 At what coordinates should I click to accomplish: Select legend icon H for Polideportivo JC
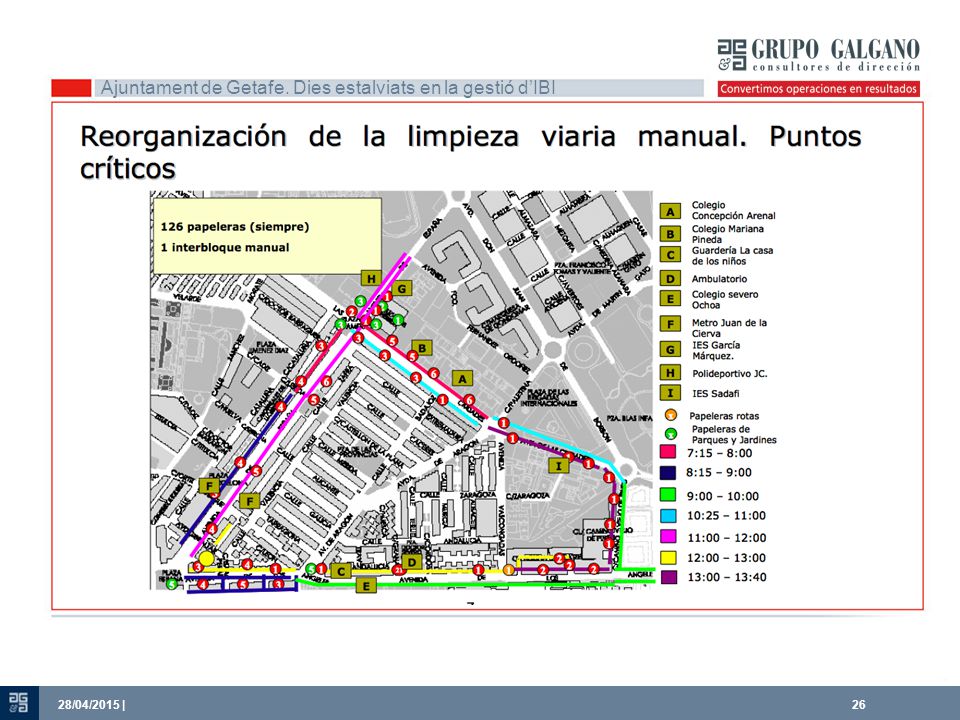(x=670, y=372)
